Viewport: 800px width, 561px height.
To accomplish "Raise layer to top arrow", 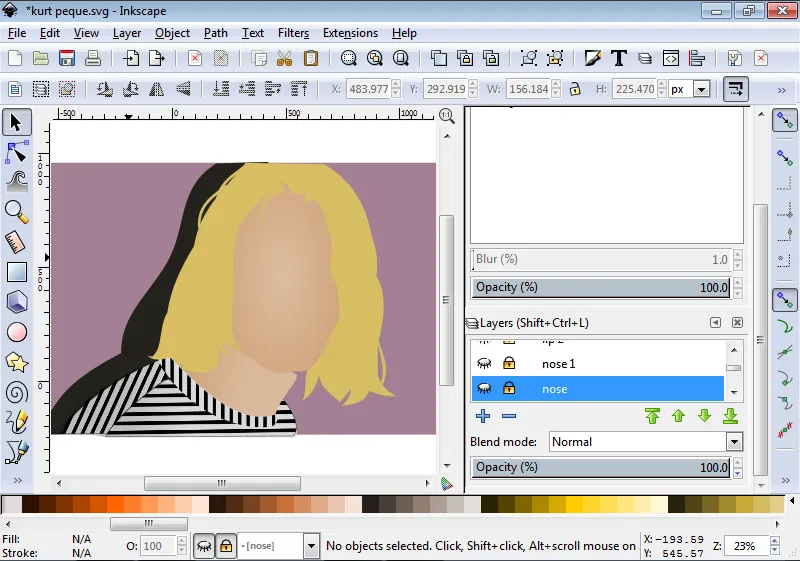I will point(652,416).
